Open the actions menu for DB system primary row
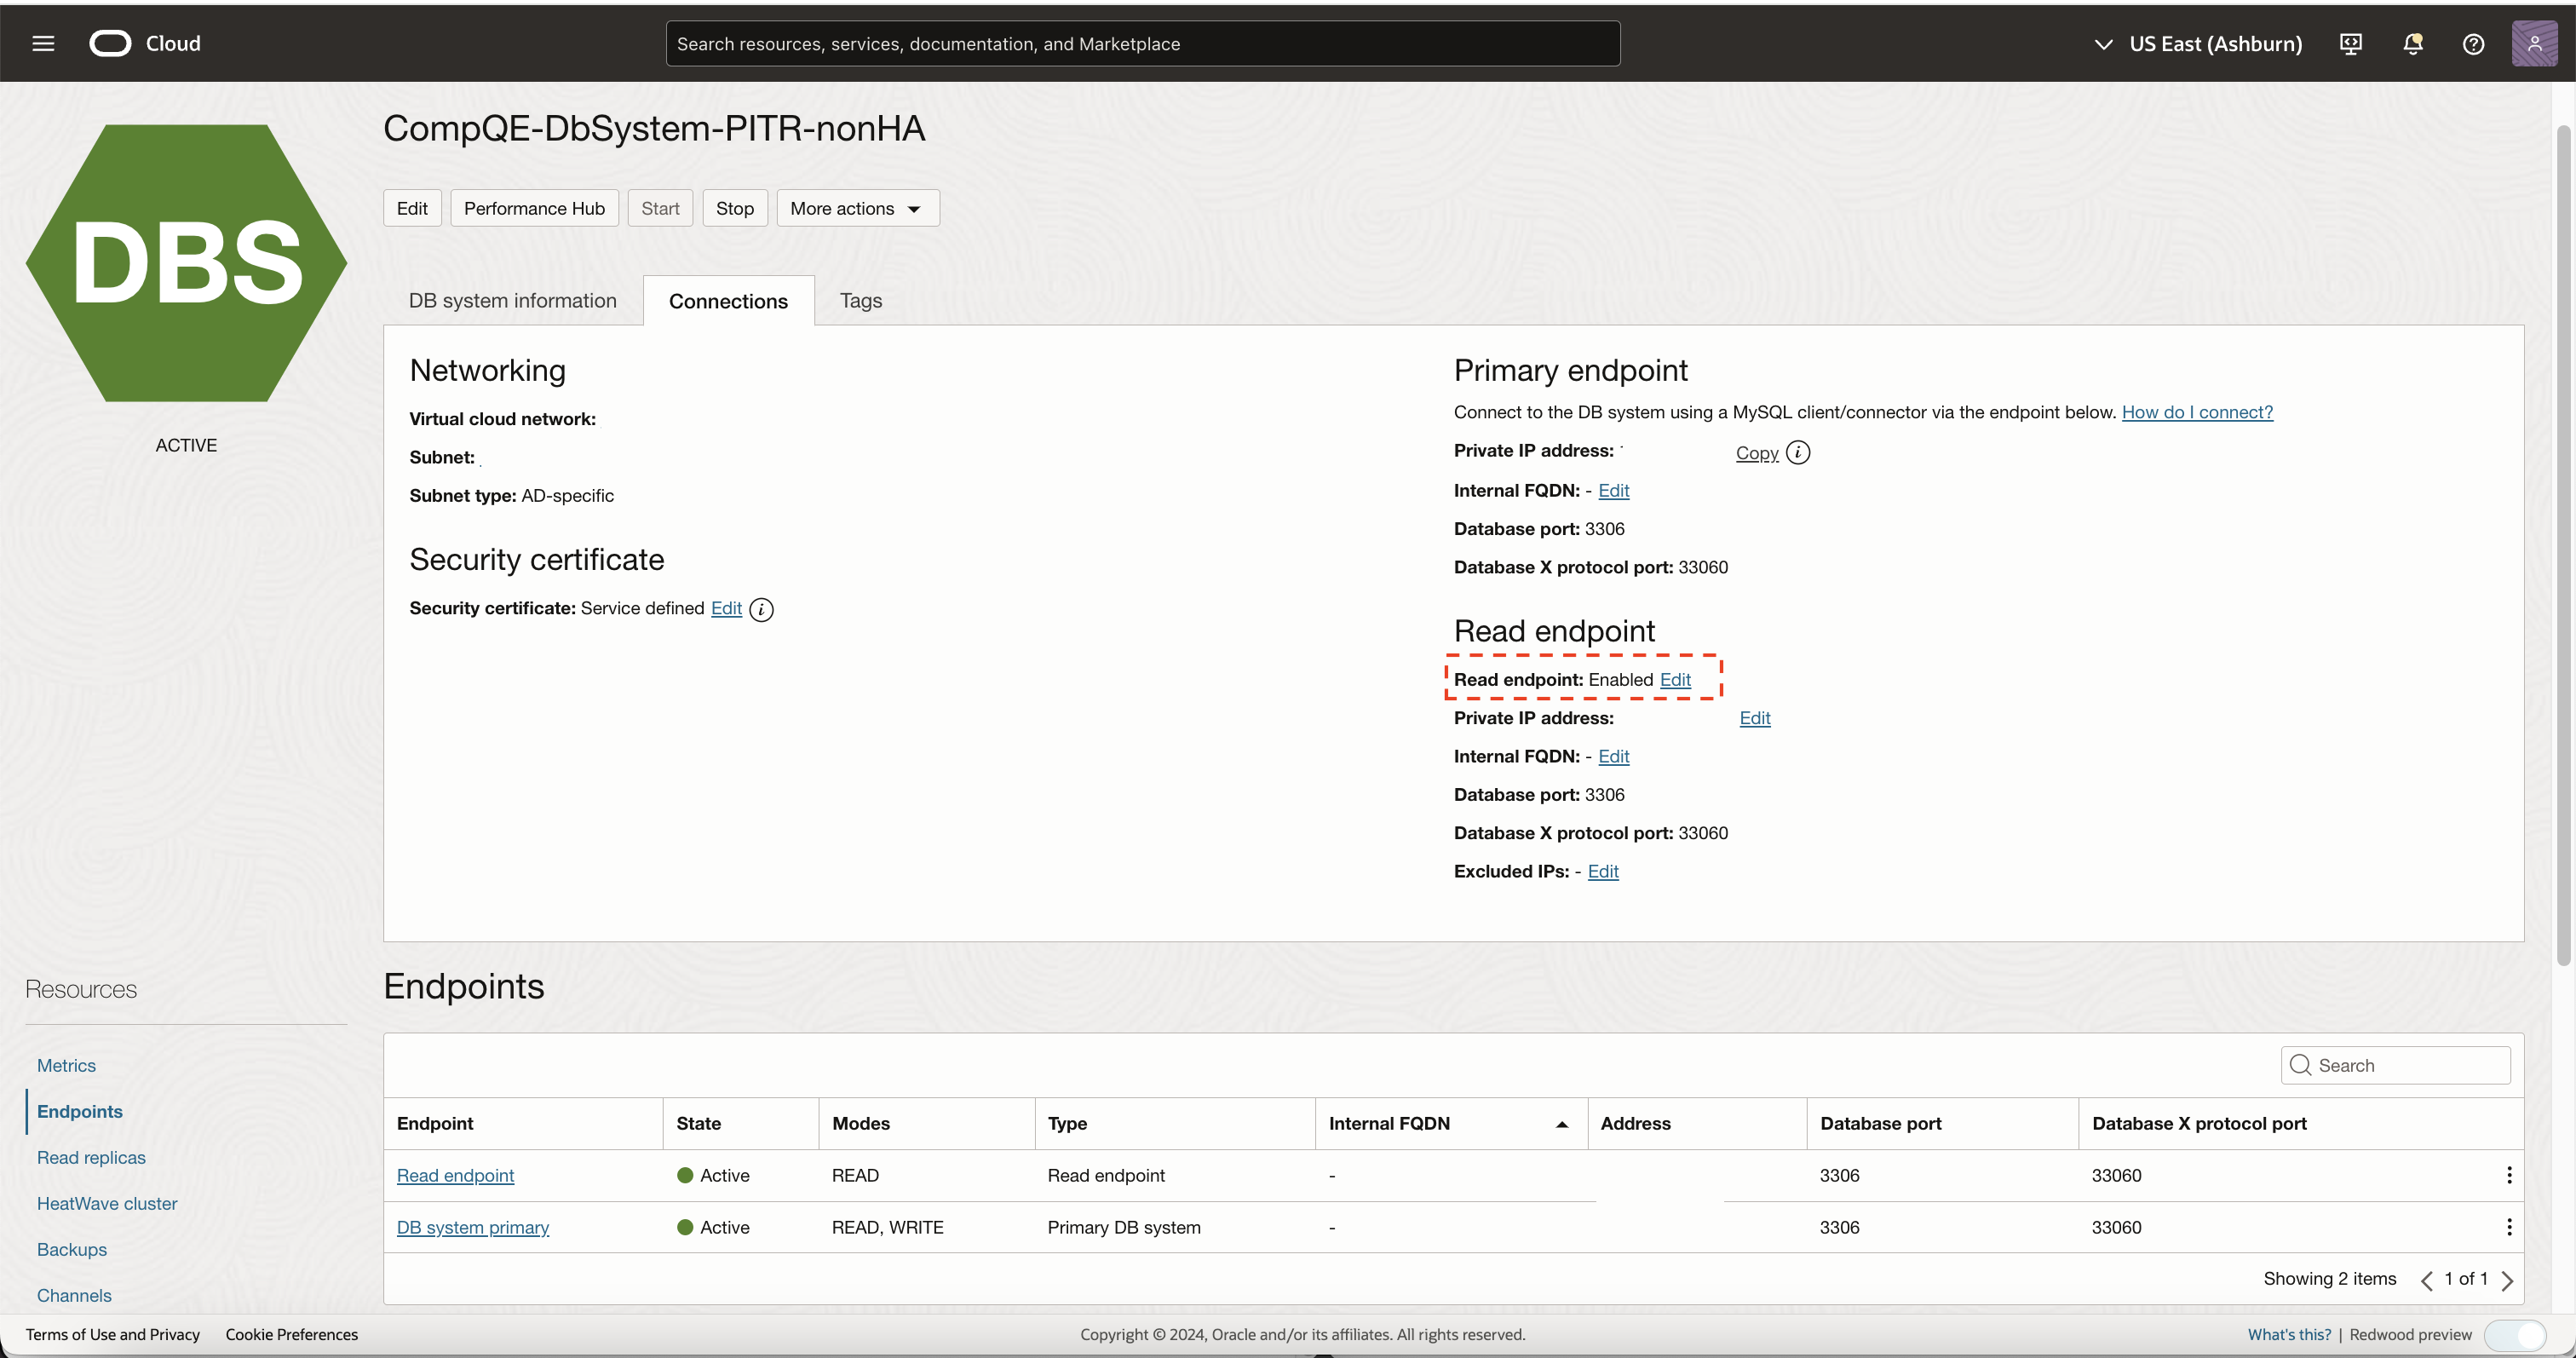The image size is (2576, 1358). tap(2509, 1227)
